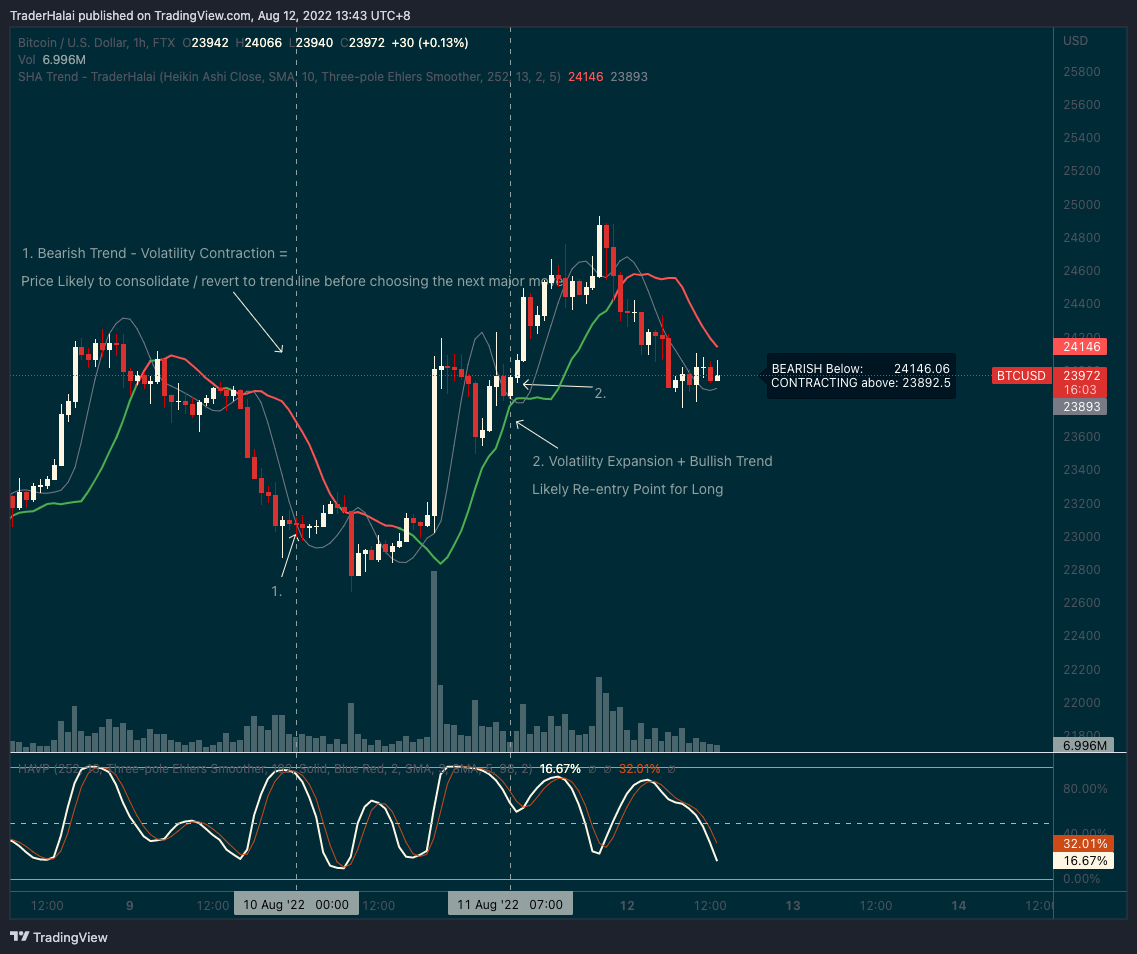Click the TradingView logo at bottom left
Image resolution: width=1137 pixels, height=954 pixels.
pos(59,937)
